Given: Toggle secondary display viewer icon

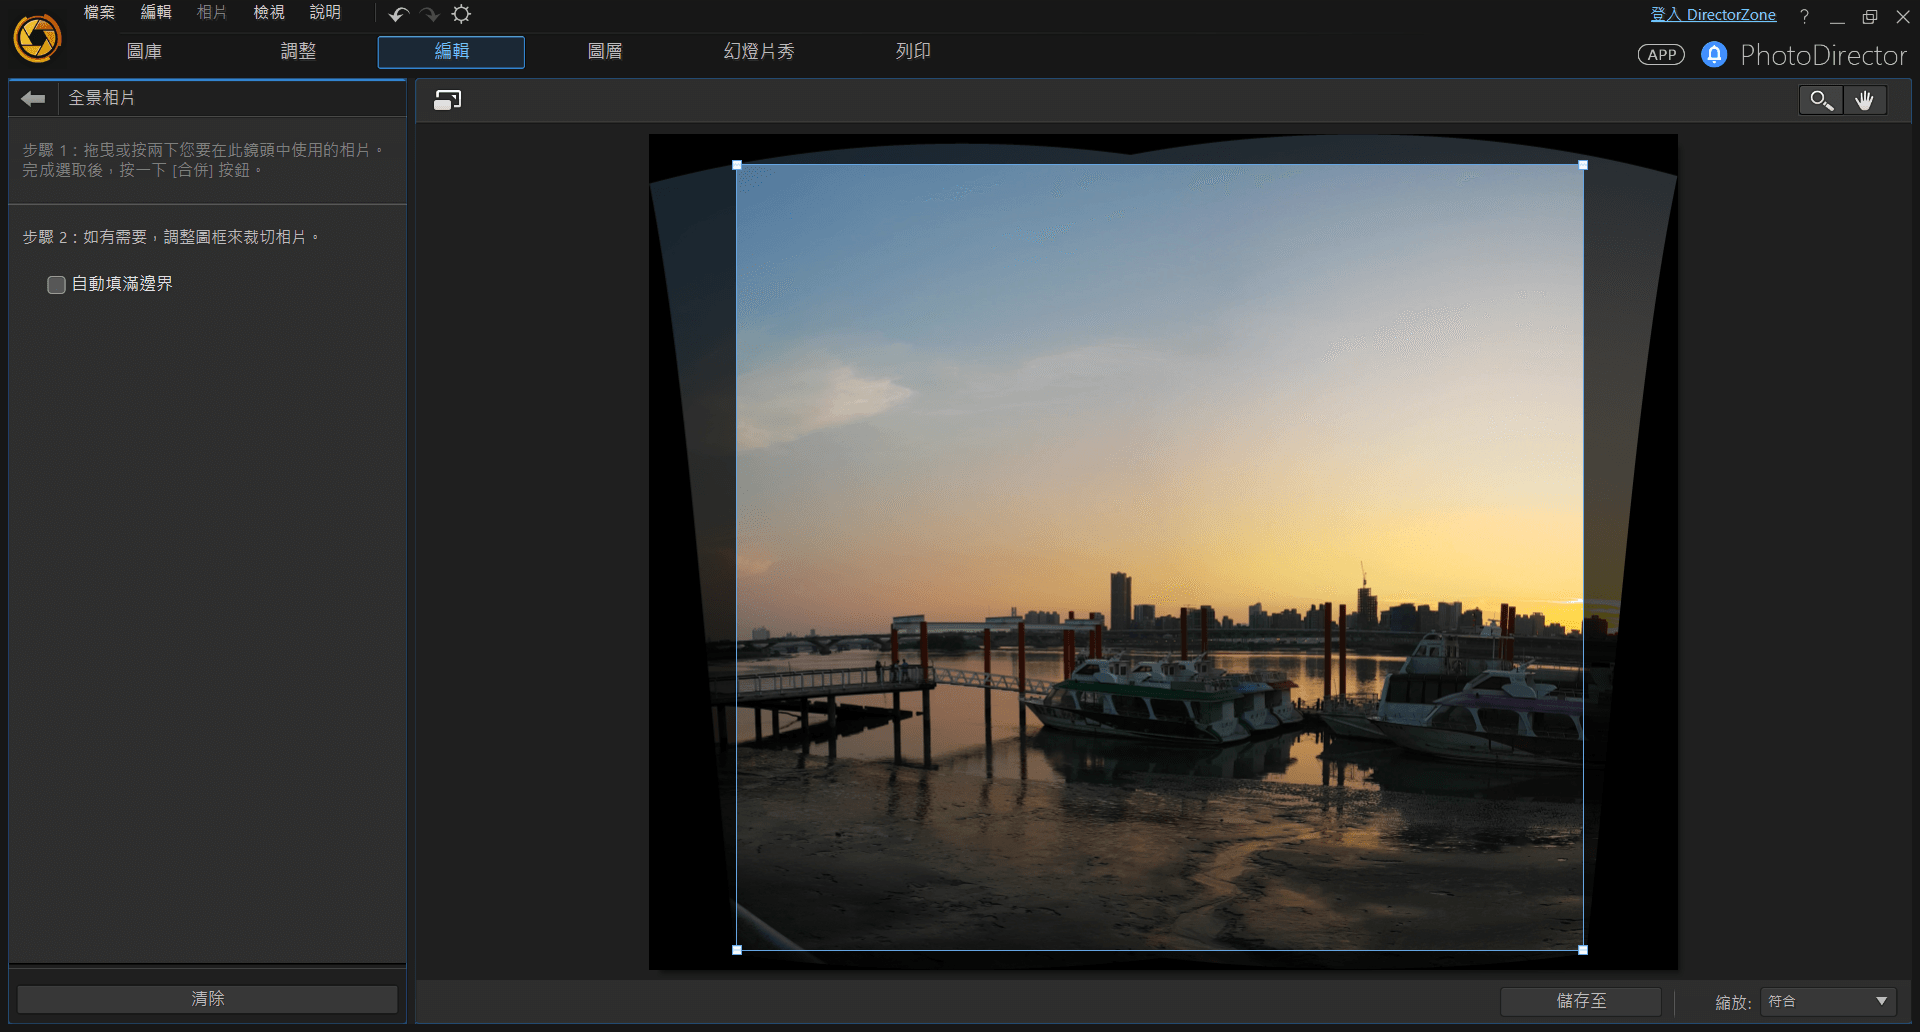Looking at the screenshot, I should [447, 100].
